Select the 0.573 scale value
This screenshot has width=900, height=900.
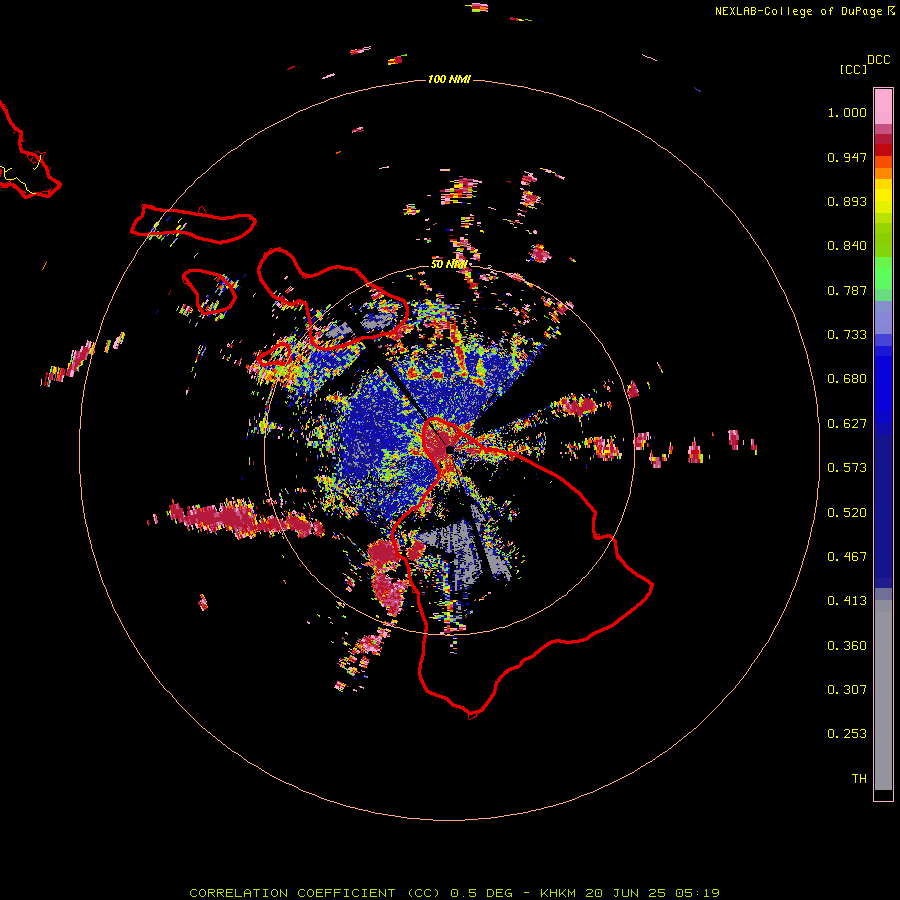point(847,468)
